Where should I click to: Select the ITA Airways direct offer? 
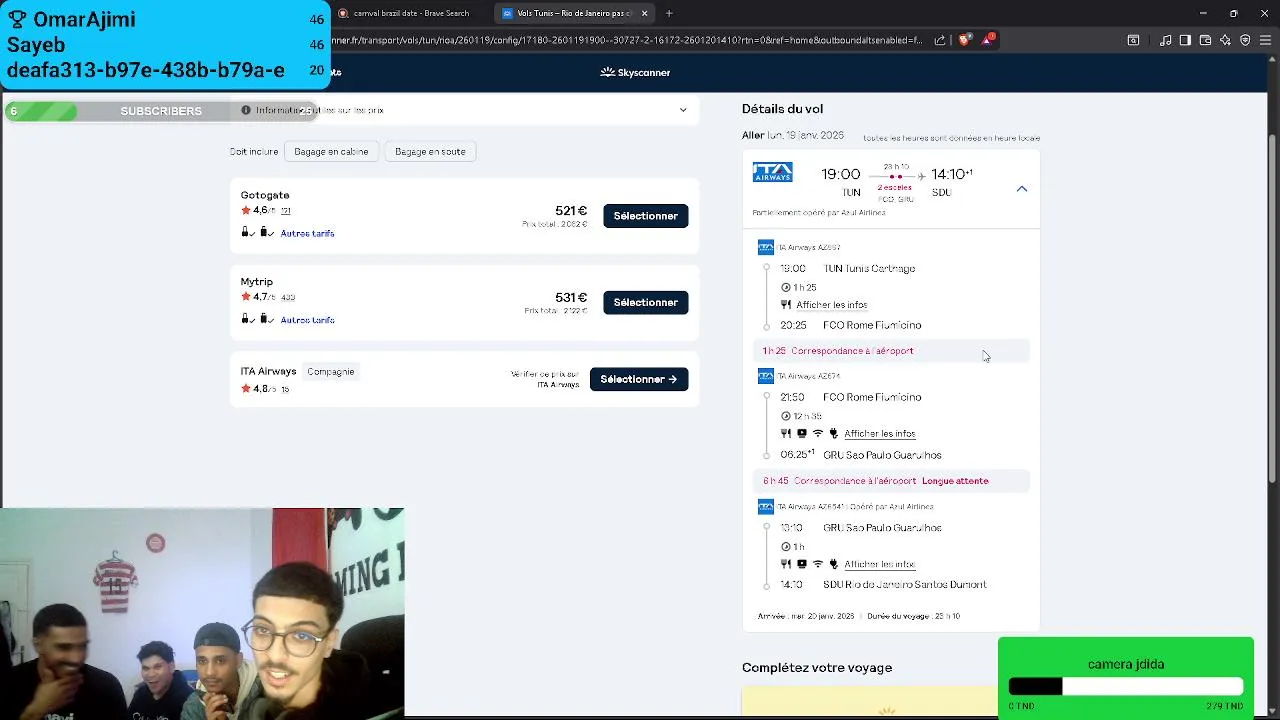coord(639,379)
